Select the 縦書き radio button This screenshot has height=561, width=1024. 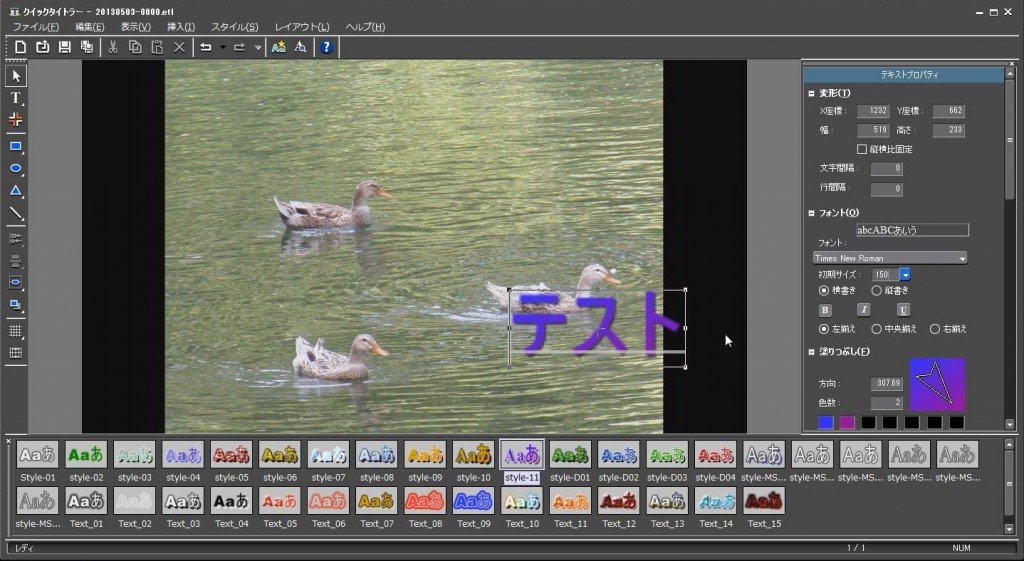pyautogui.click(x=877, y=291)
